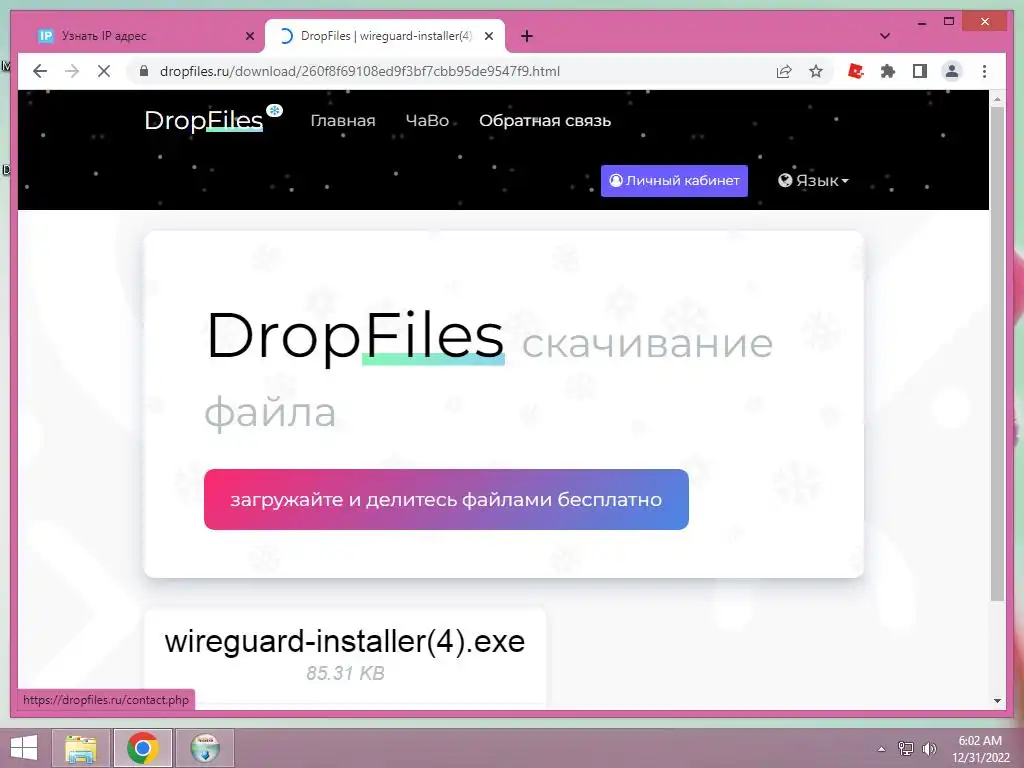The width and height of the screenshot is (1024, 768).
Task: Click the scrollbar down arrow
Action: click(x=997, y=701)
